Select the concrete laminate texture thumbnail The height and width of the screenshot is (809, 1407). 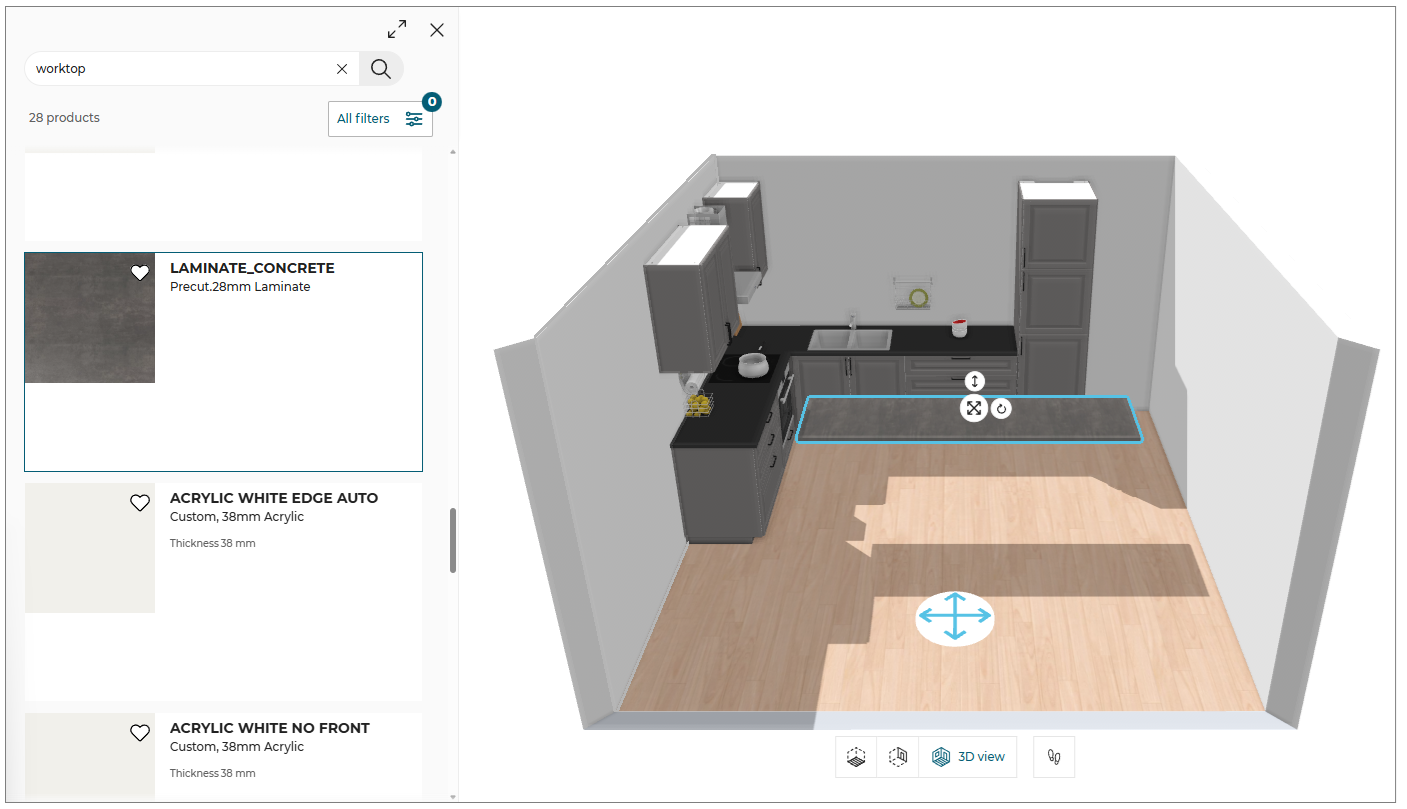90,318
